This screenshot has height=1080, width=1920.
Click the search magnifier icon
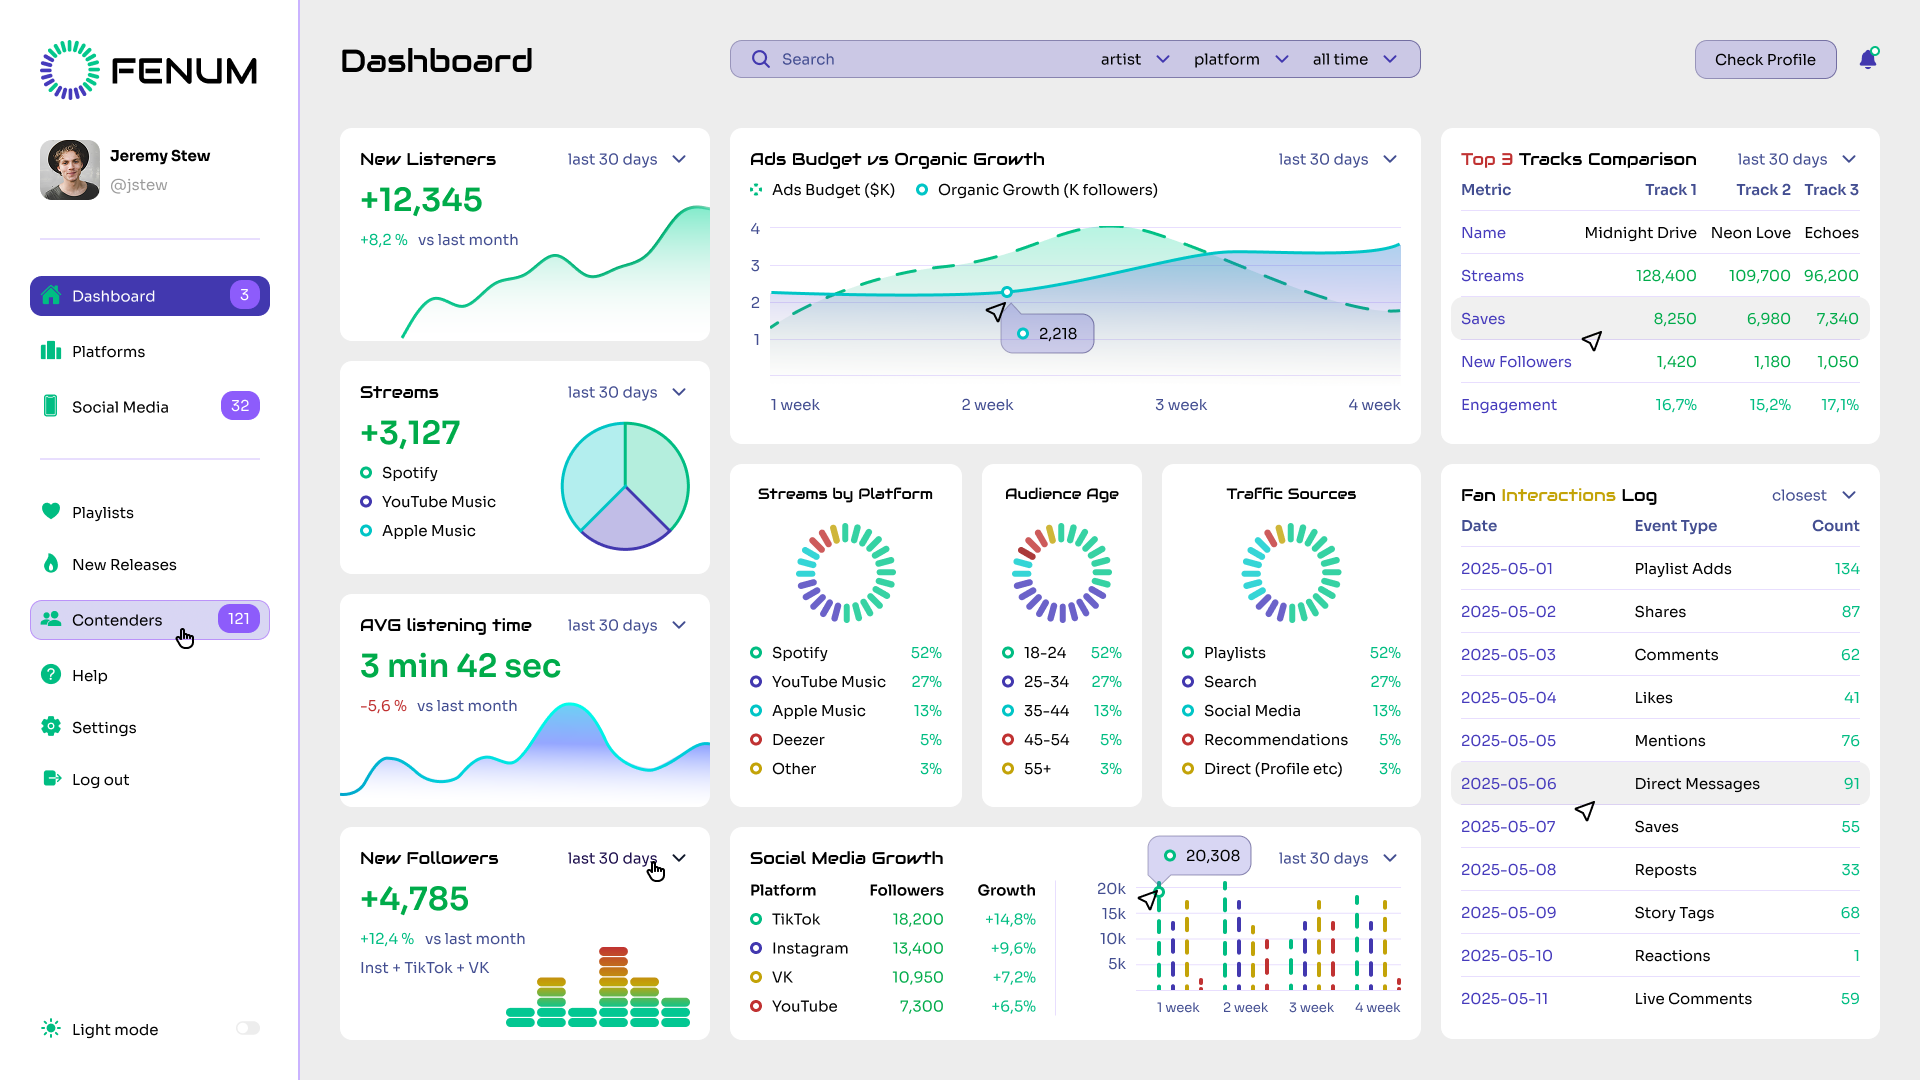click(761, 59)
